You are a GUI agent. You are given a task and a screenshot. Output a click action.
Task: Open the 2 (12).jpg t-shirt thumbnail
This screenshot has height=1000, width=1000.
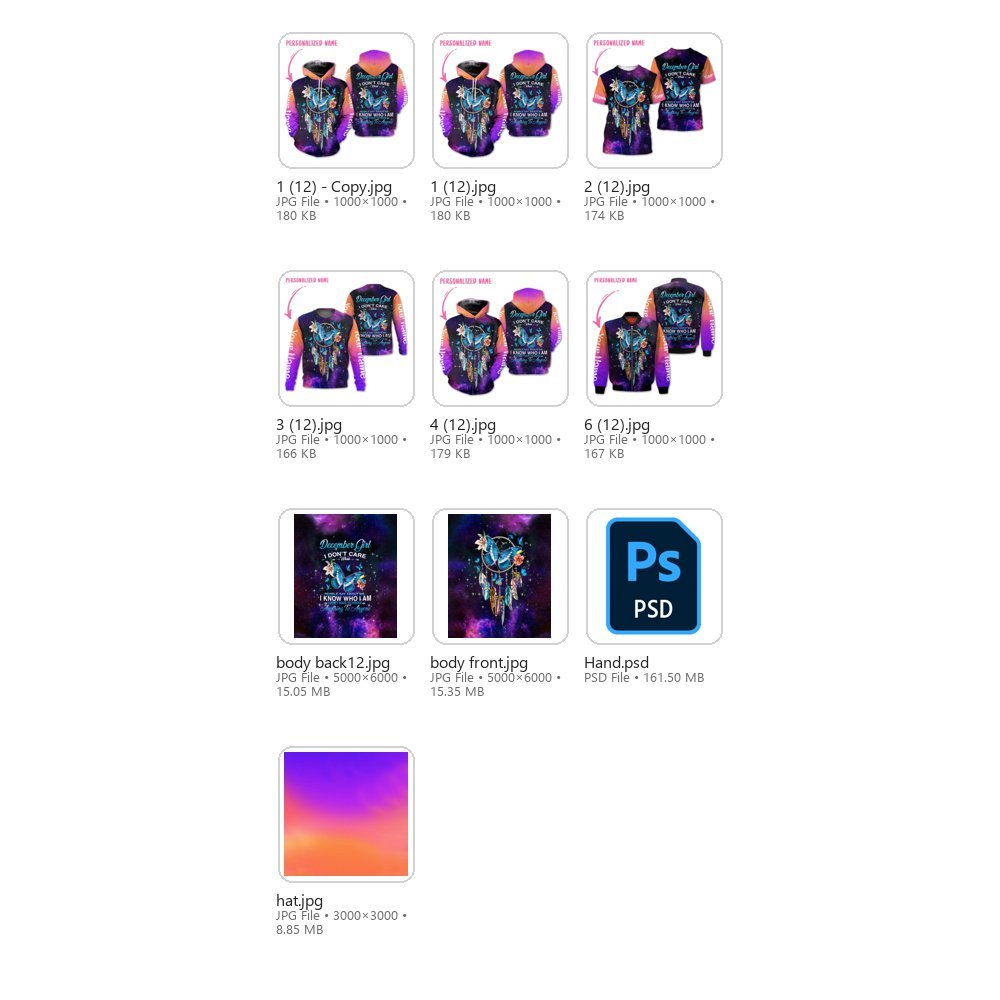(654, 101)
